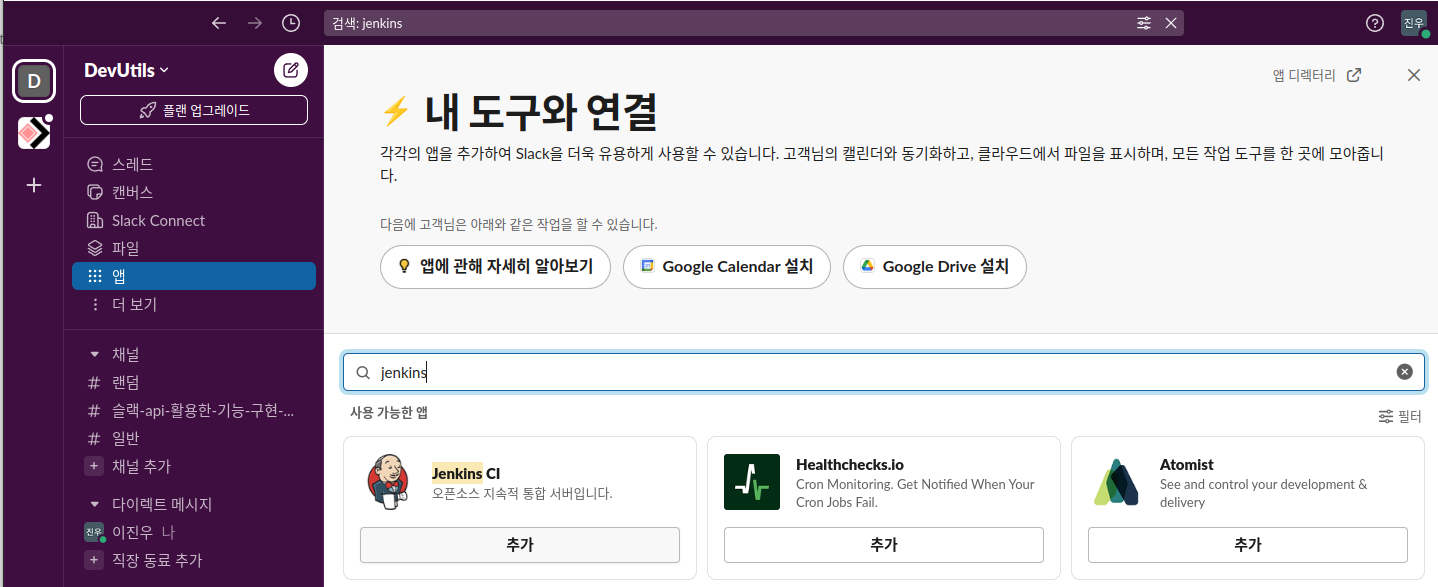Collapse 다이렉트 메시지 section
The height and width of the screenshot is (587, 1438).
95,504
